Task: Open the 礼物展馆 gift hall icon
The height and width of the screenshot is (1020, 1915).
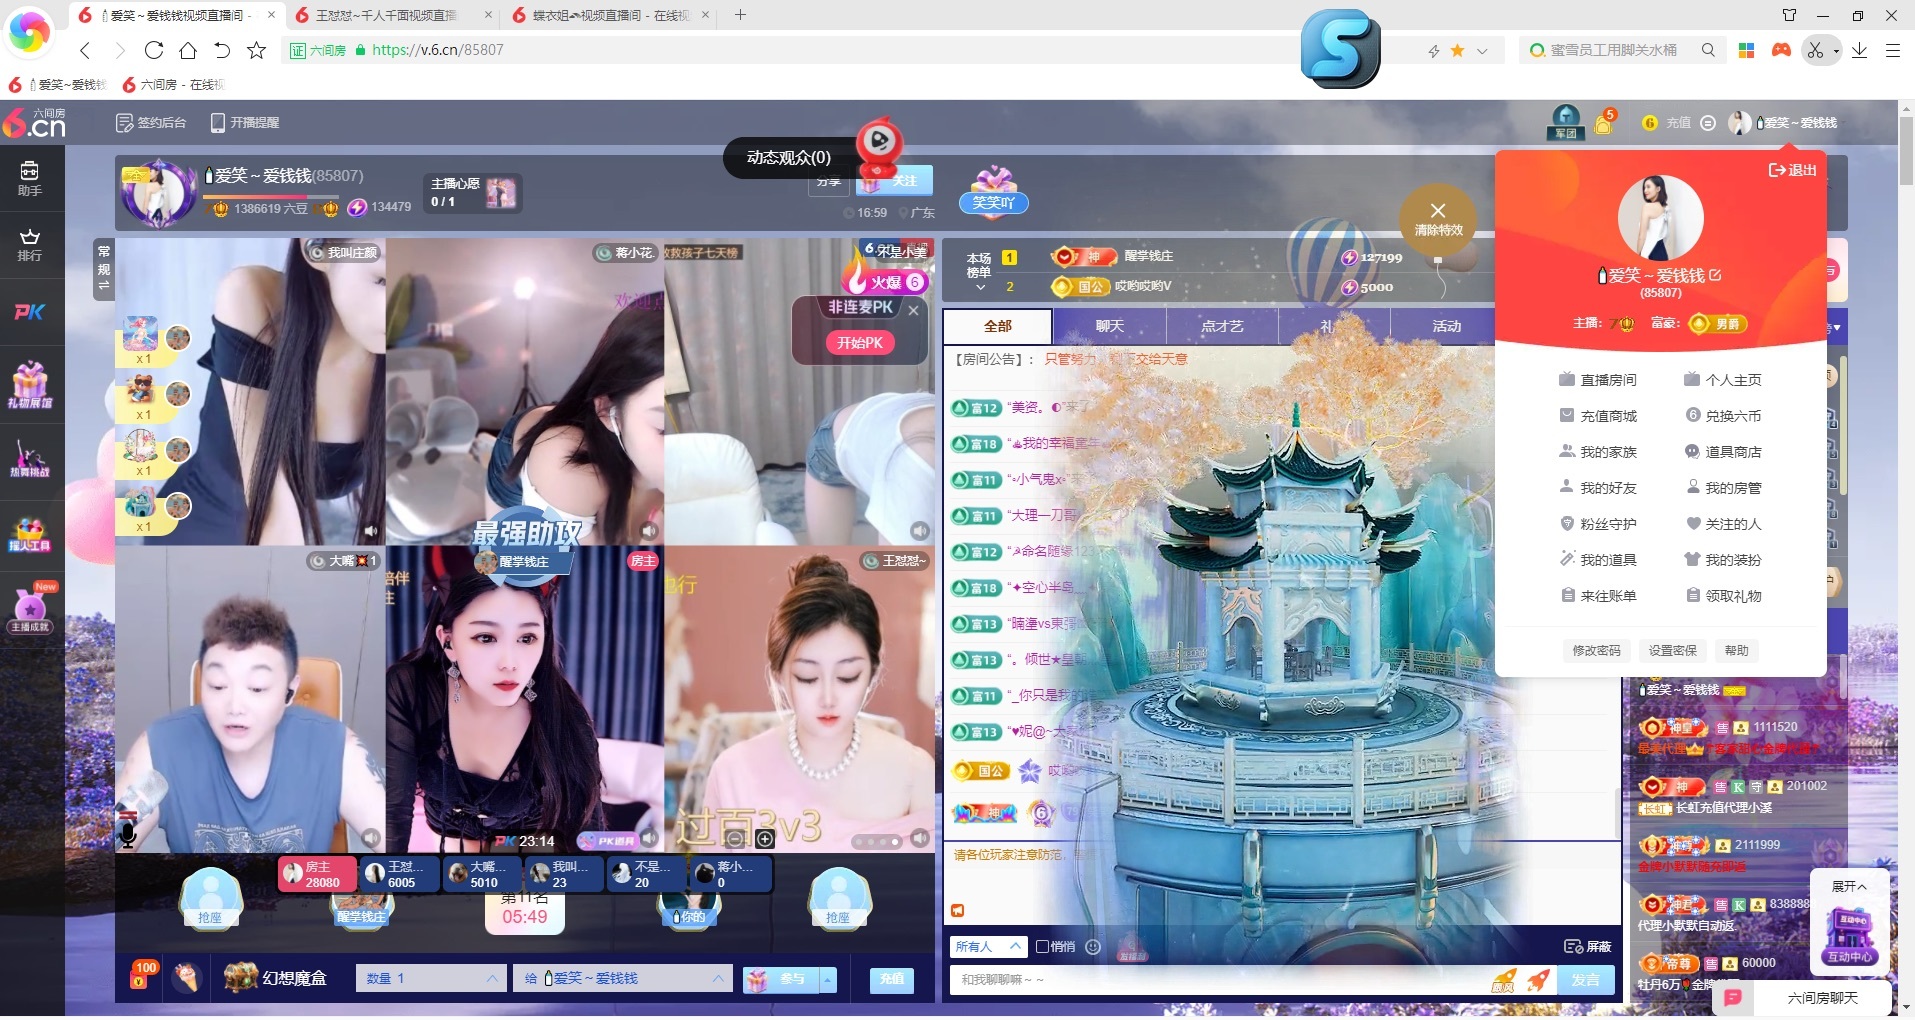Action: (30, 385)
